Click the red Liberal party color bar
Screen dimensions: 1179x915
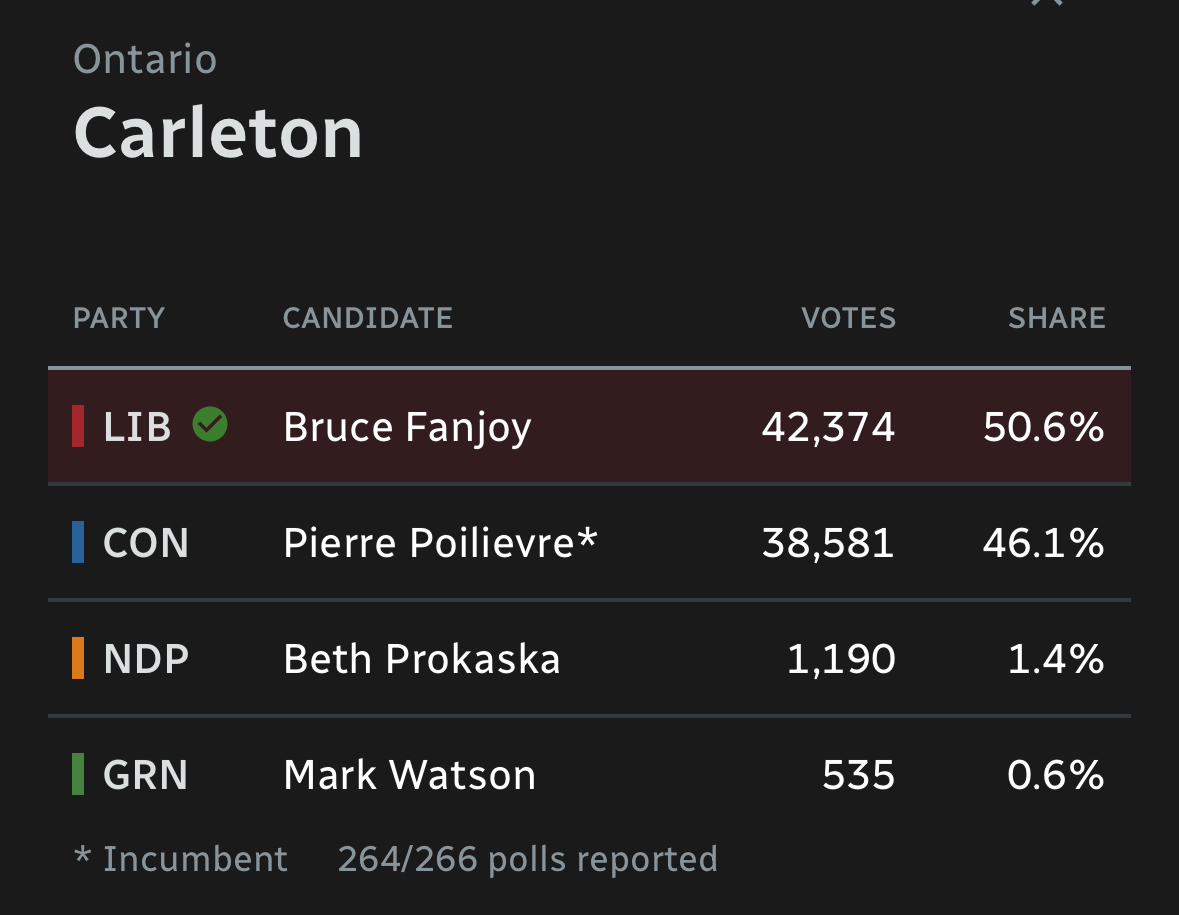(x=78, y=426)
